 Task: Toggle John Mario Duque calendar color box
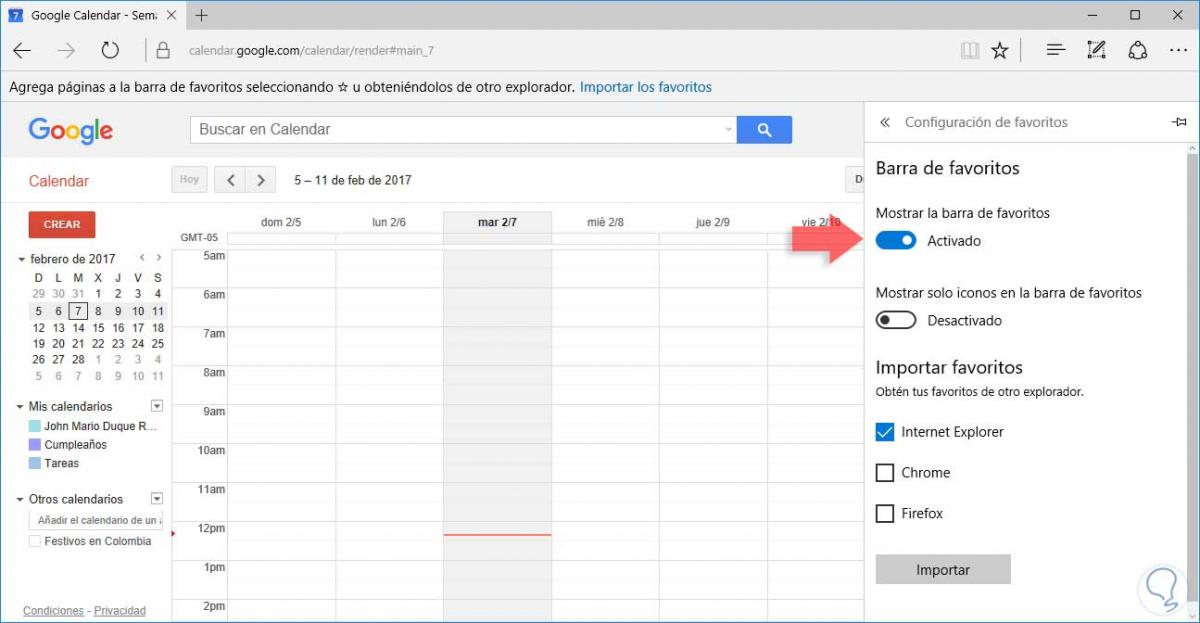[35, 426]
